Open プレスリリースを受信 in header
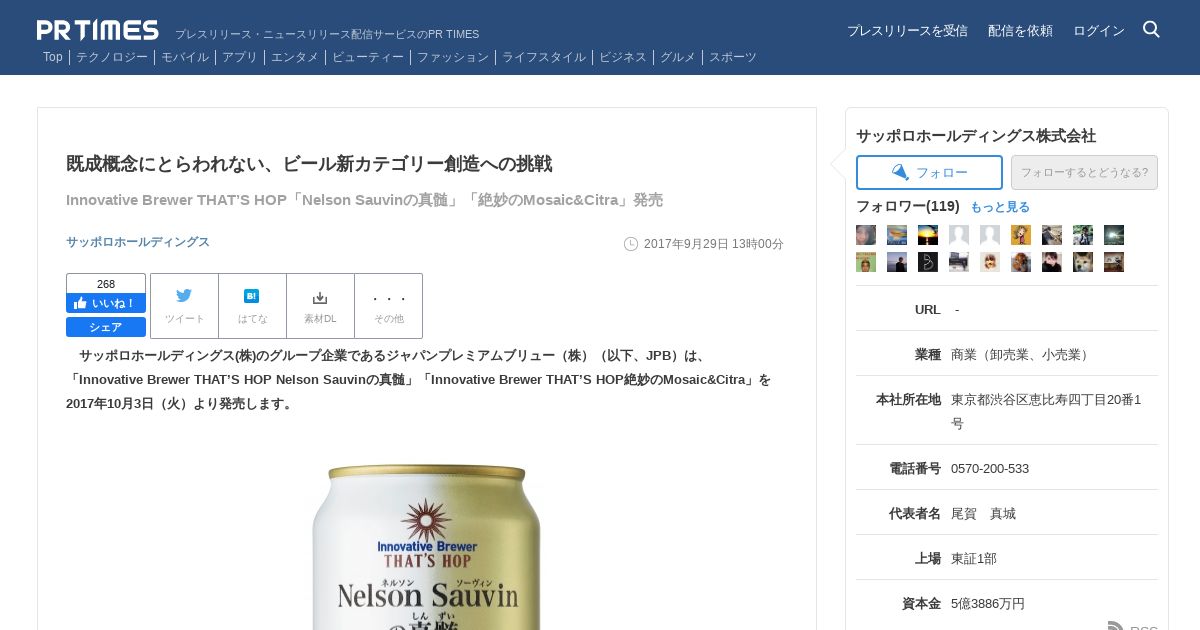The height and width of the screenshot is (630, 1200). click(907, 31)
